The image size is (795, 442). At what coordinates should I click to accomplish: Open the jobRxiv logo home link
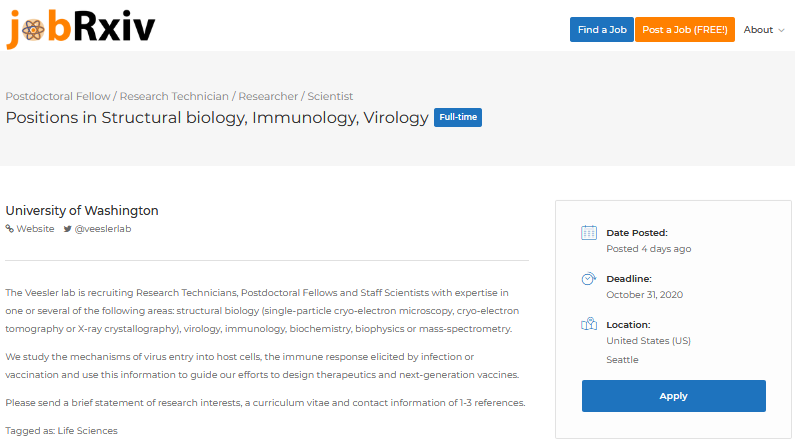coord(81,28)
